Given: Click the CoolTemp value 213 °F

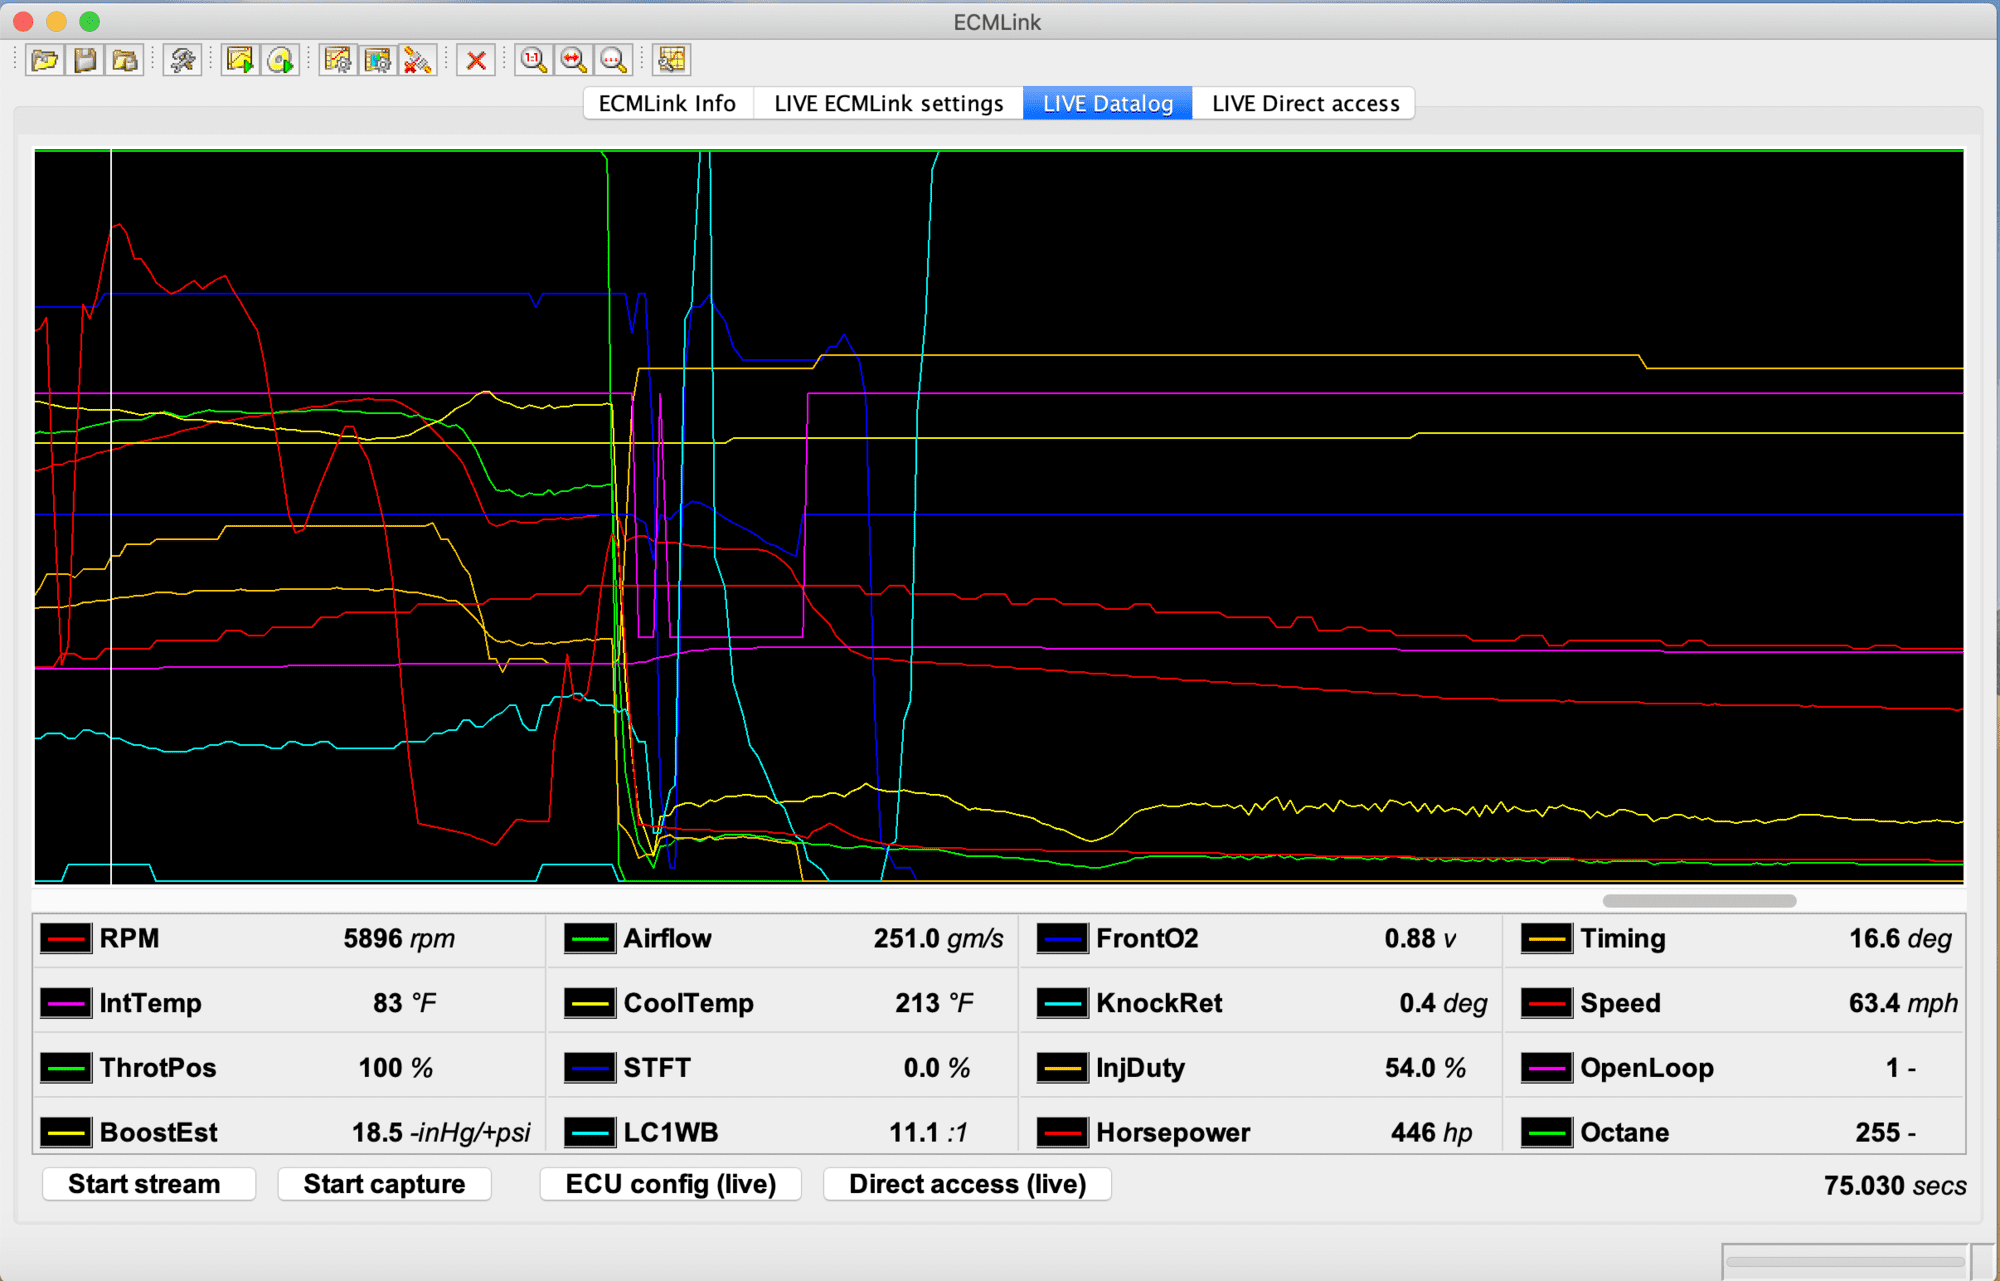Looking at the screenshot, I should [934, 1003].
